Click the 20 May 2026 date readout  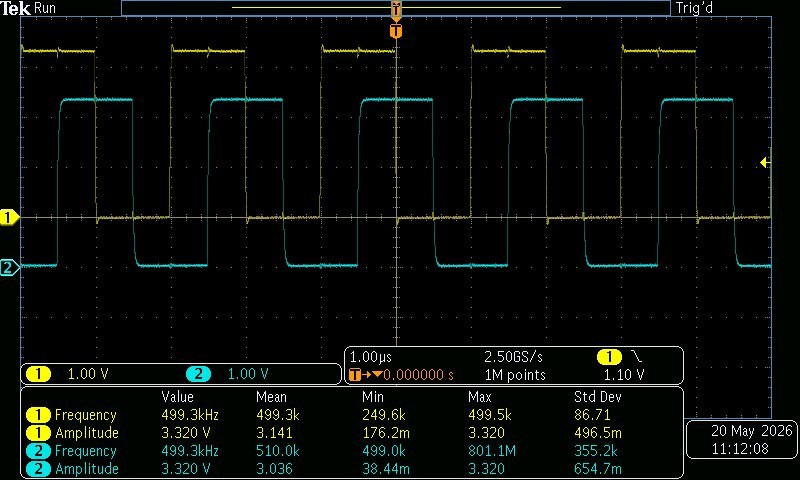(752, 431)
